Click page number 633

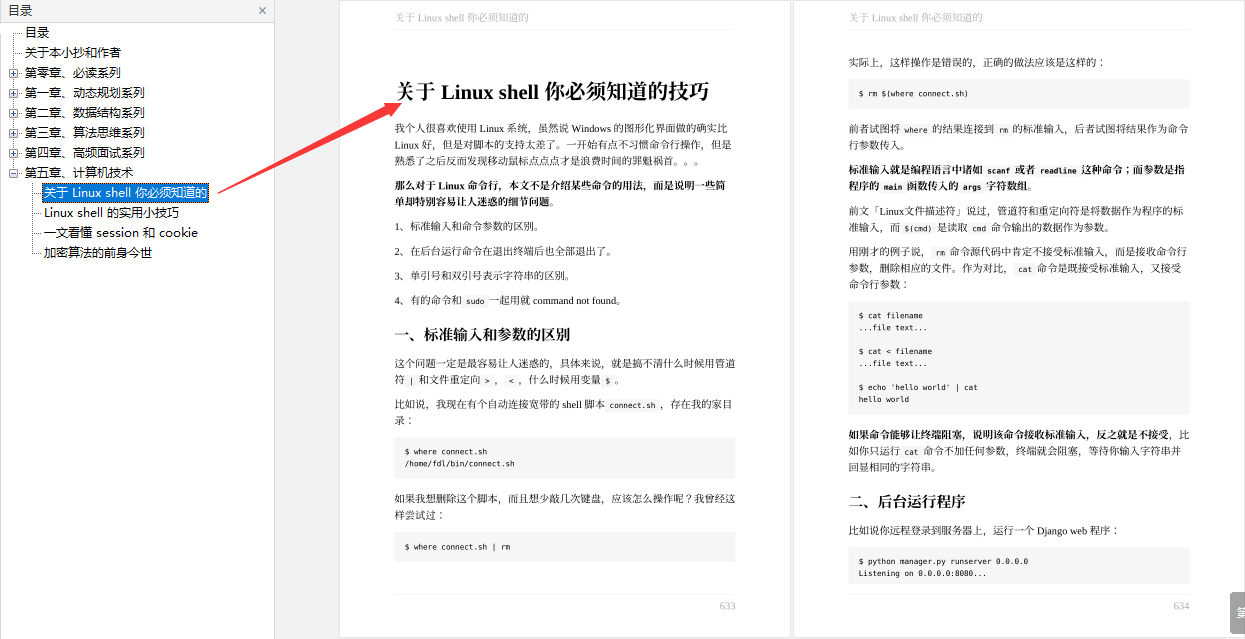tap(727, 606)
